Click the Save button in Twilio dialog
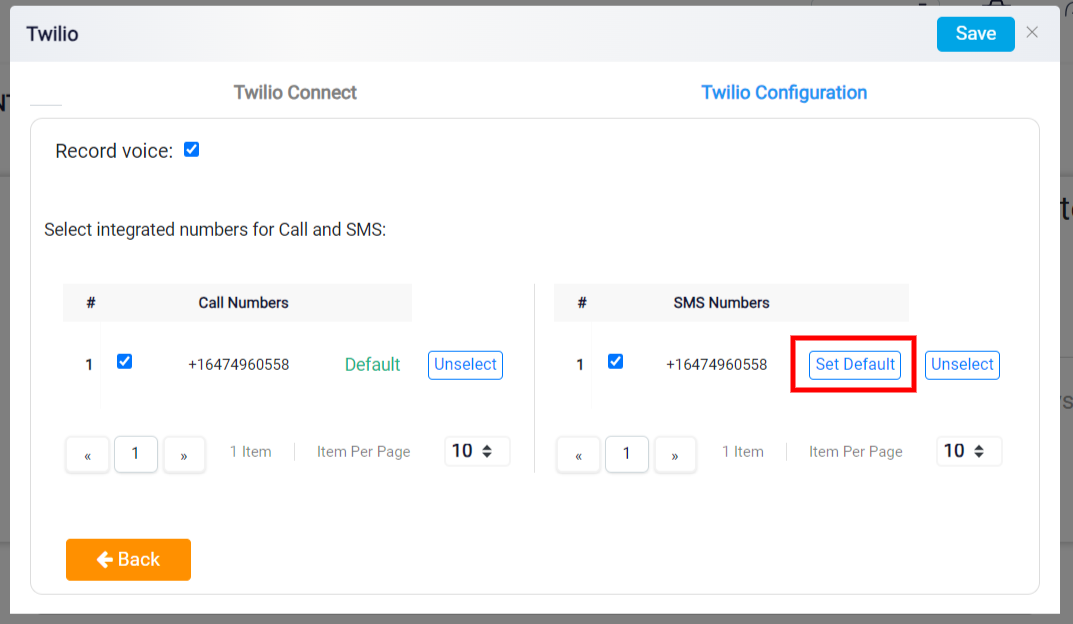This screenshot has width=1073, height=624. tap(975, 34)
